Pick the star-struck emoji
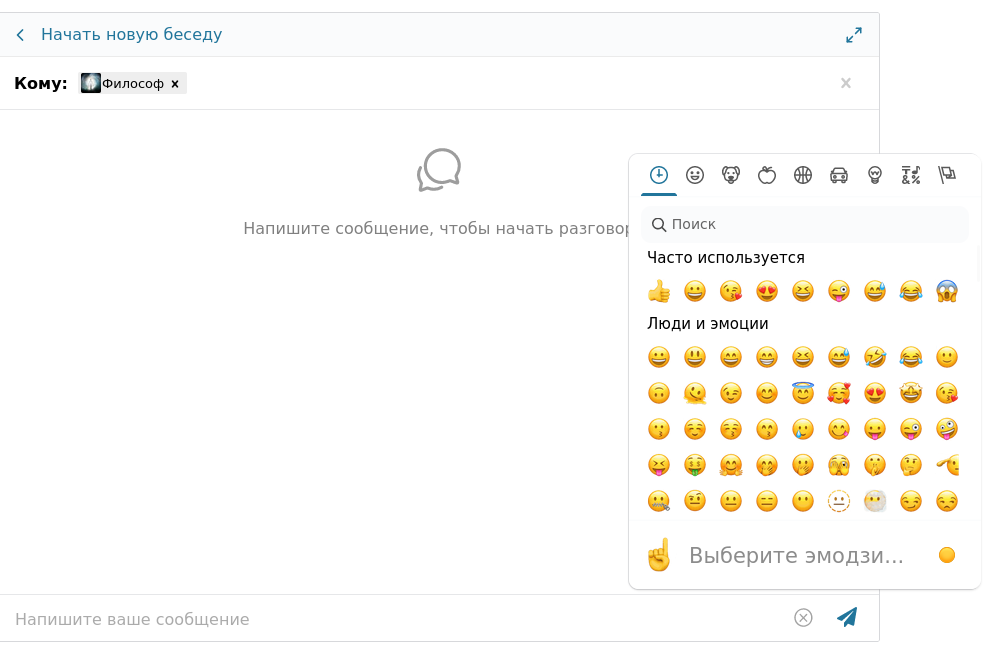The width and height of the screenshot is (993, 661). click(911, 393)
